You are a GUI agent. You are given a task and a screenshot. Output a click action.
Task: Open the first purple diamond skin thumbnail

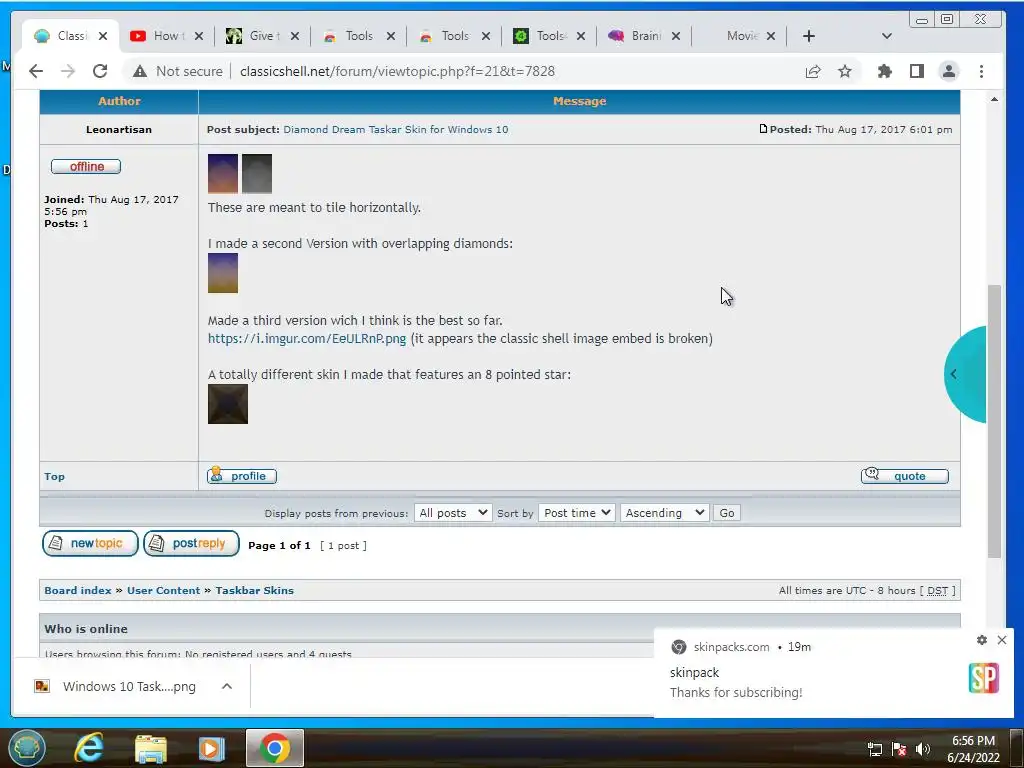click(x=223, y=173)
